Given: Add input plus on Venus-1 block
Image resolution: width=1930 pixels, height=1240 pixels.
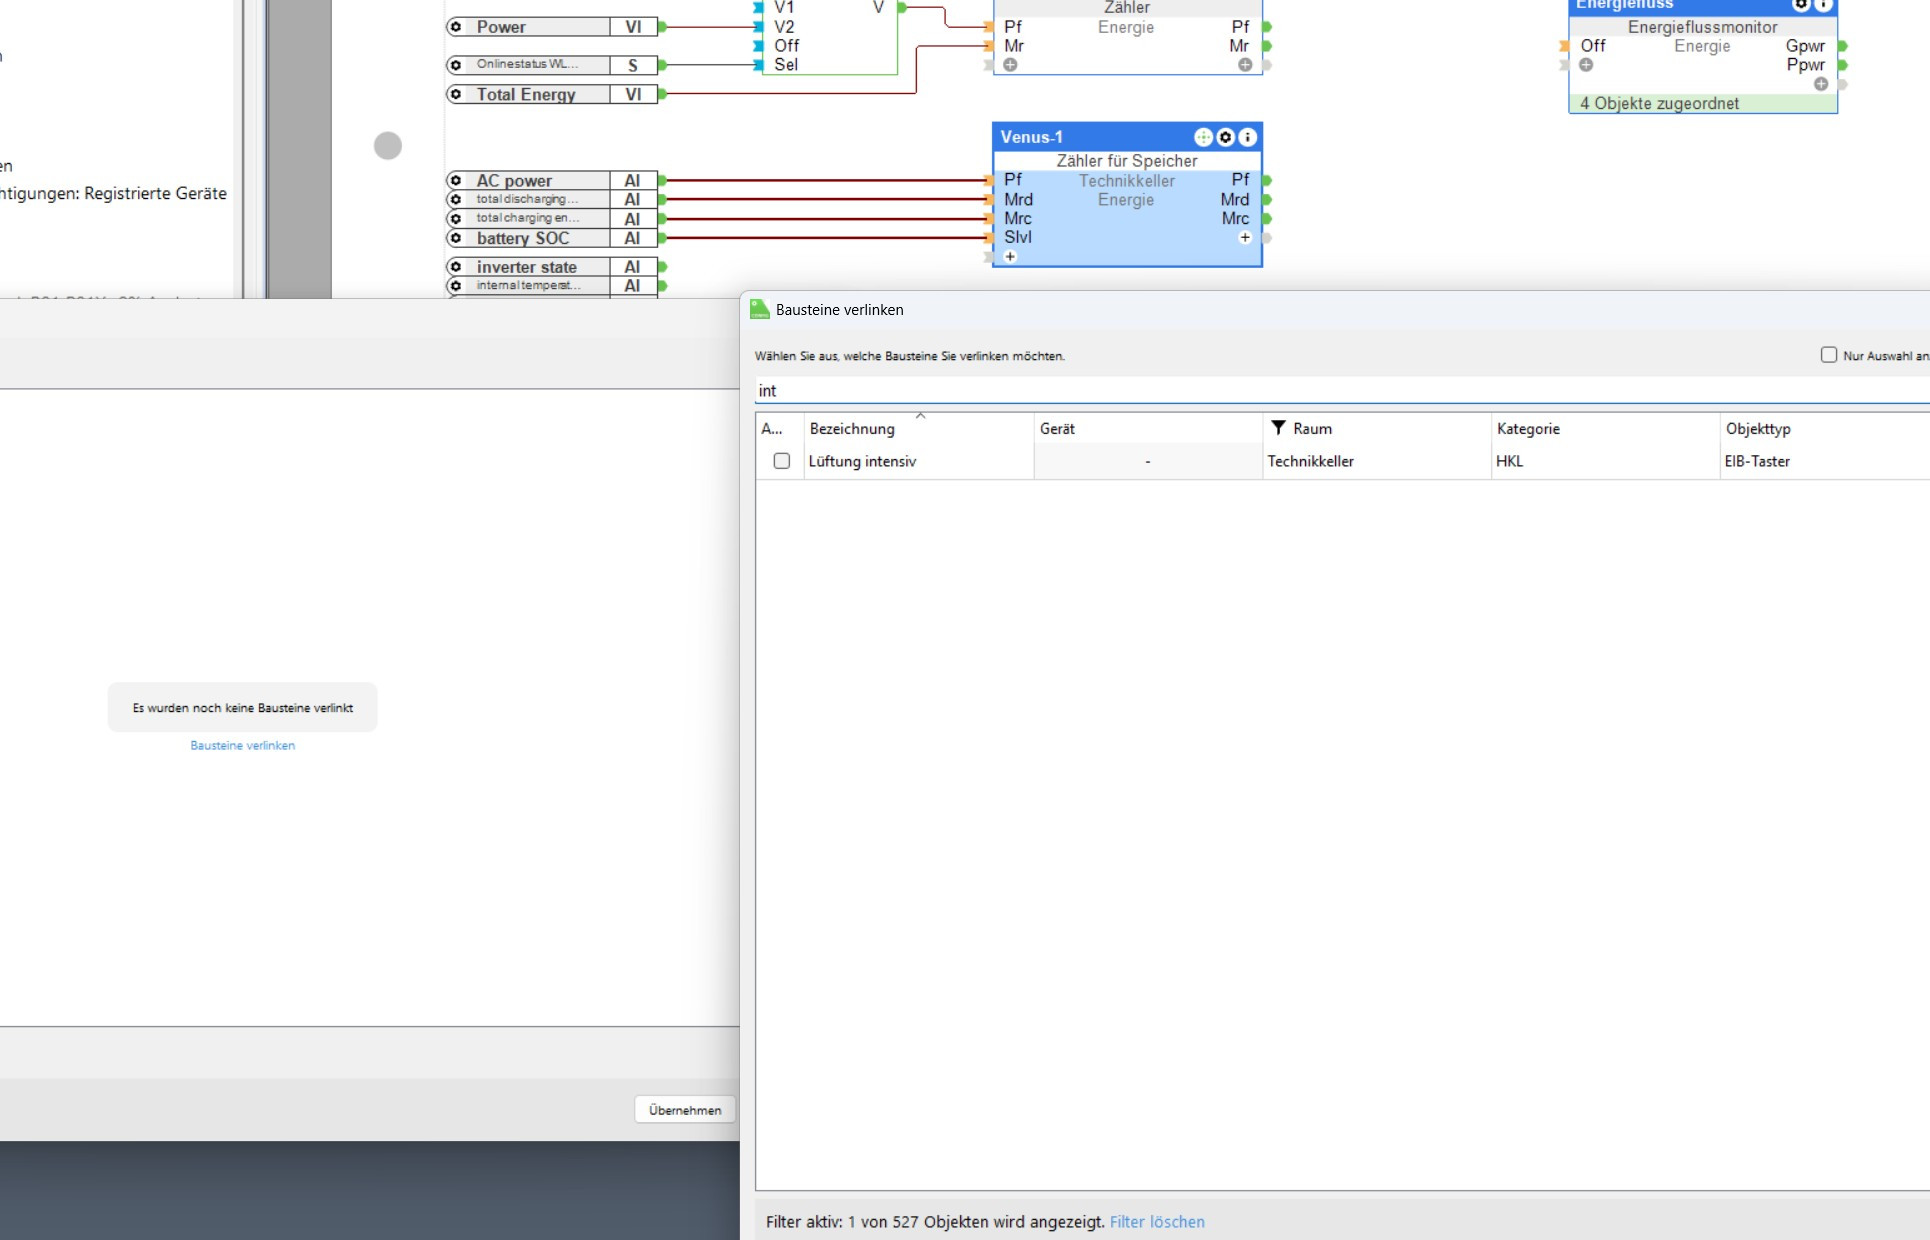Looking at the screenshot, I should click(1010, 257).
